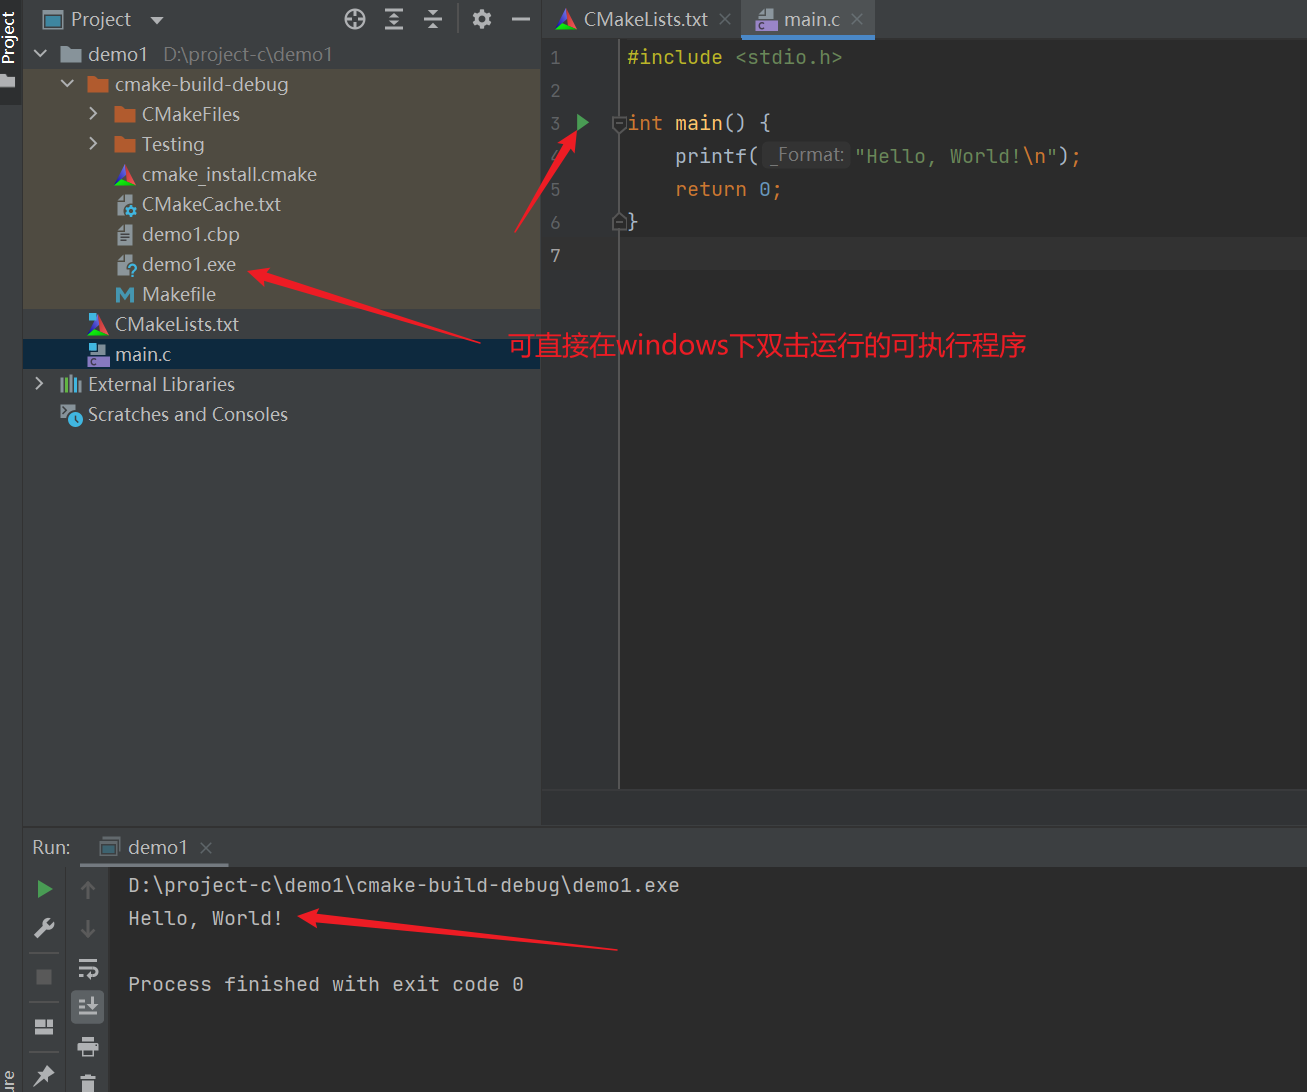Open the Project view dropdown arrow
The image size is (1307, 1092).
(x=156, y=20)
